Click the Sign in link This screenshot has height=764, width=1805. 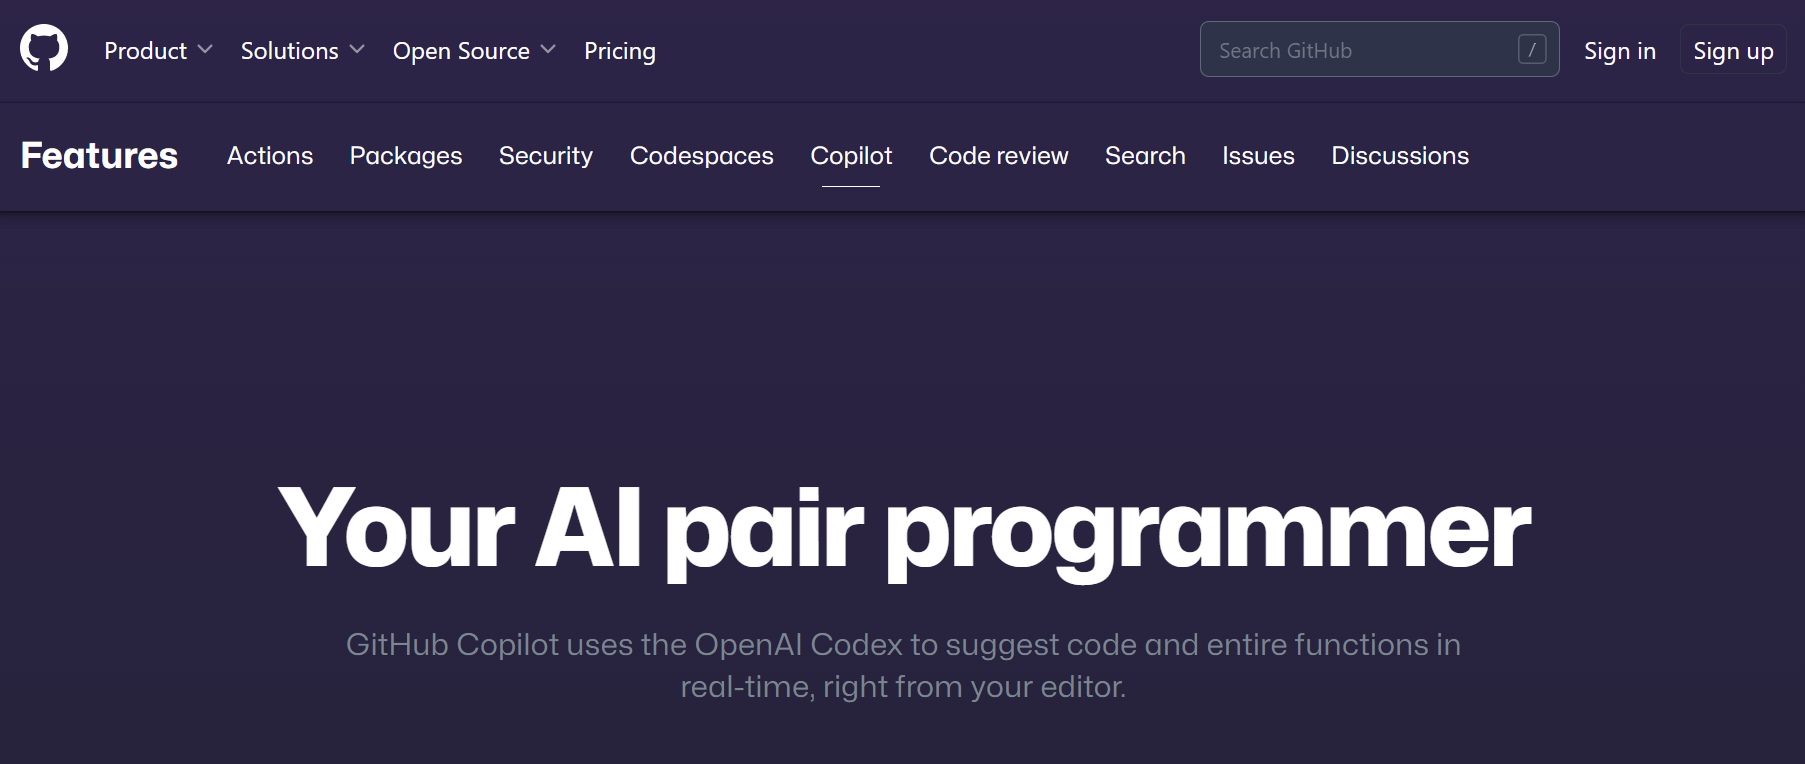1620,51
